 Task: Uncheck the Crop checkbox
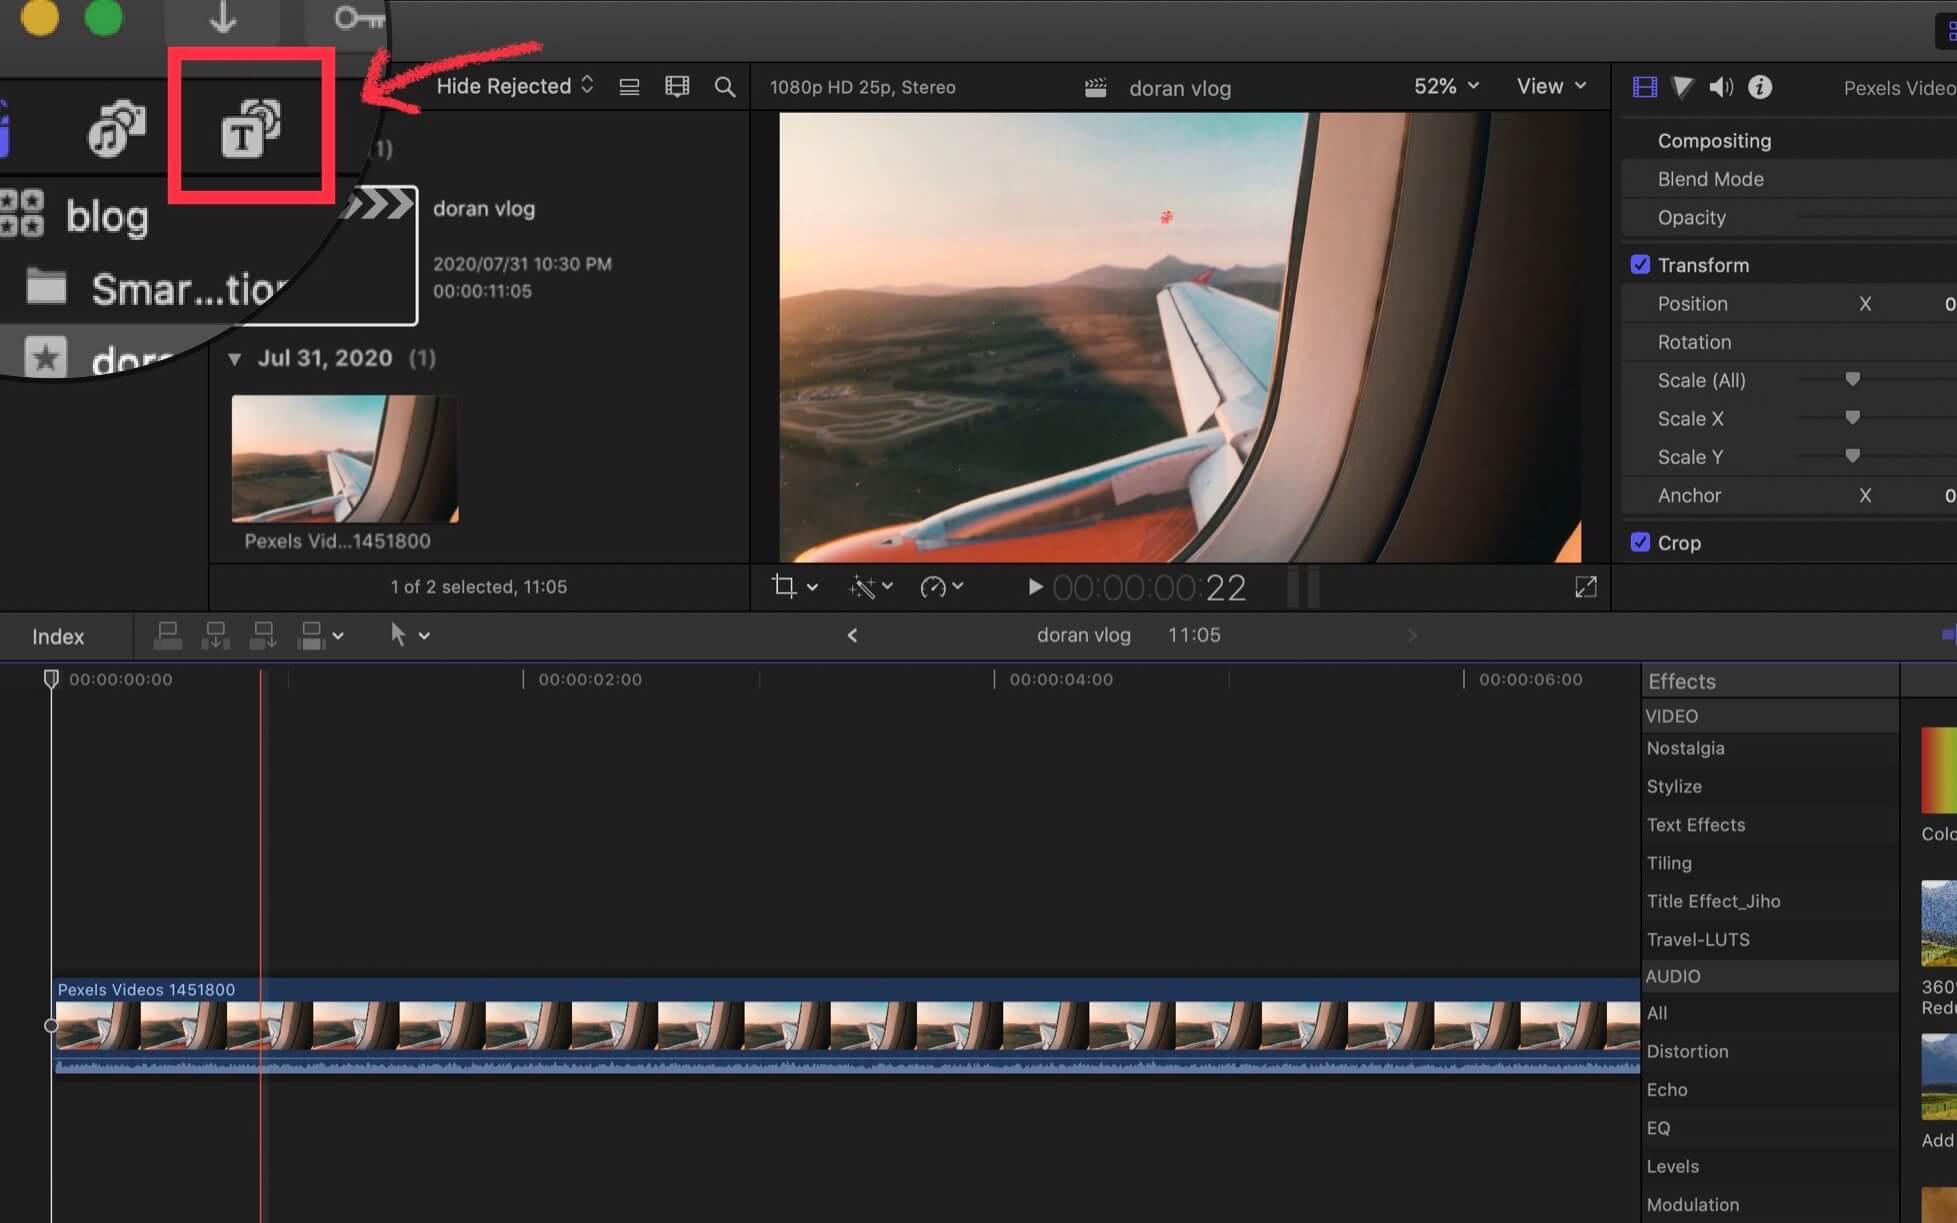(1640, 542)
